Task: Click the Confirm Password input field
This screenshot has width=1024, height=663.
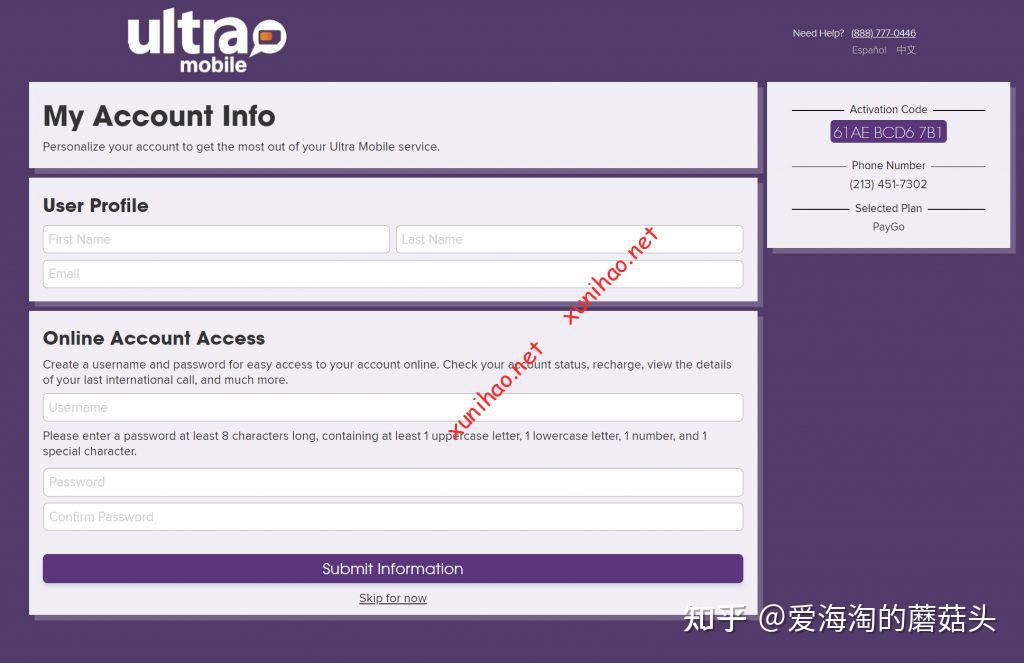Action: click(393, 517)
